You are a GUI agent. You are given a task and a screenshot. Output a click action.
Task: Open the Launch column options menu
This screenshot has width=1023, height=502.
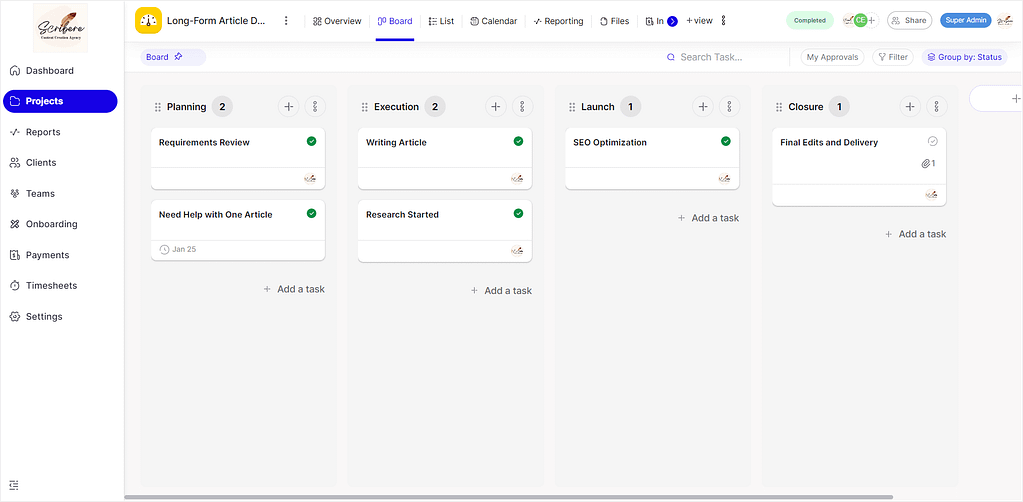(729, 106)
